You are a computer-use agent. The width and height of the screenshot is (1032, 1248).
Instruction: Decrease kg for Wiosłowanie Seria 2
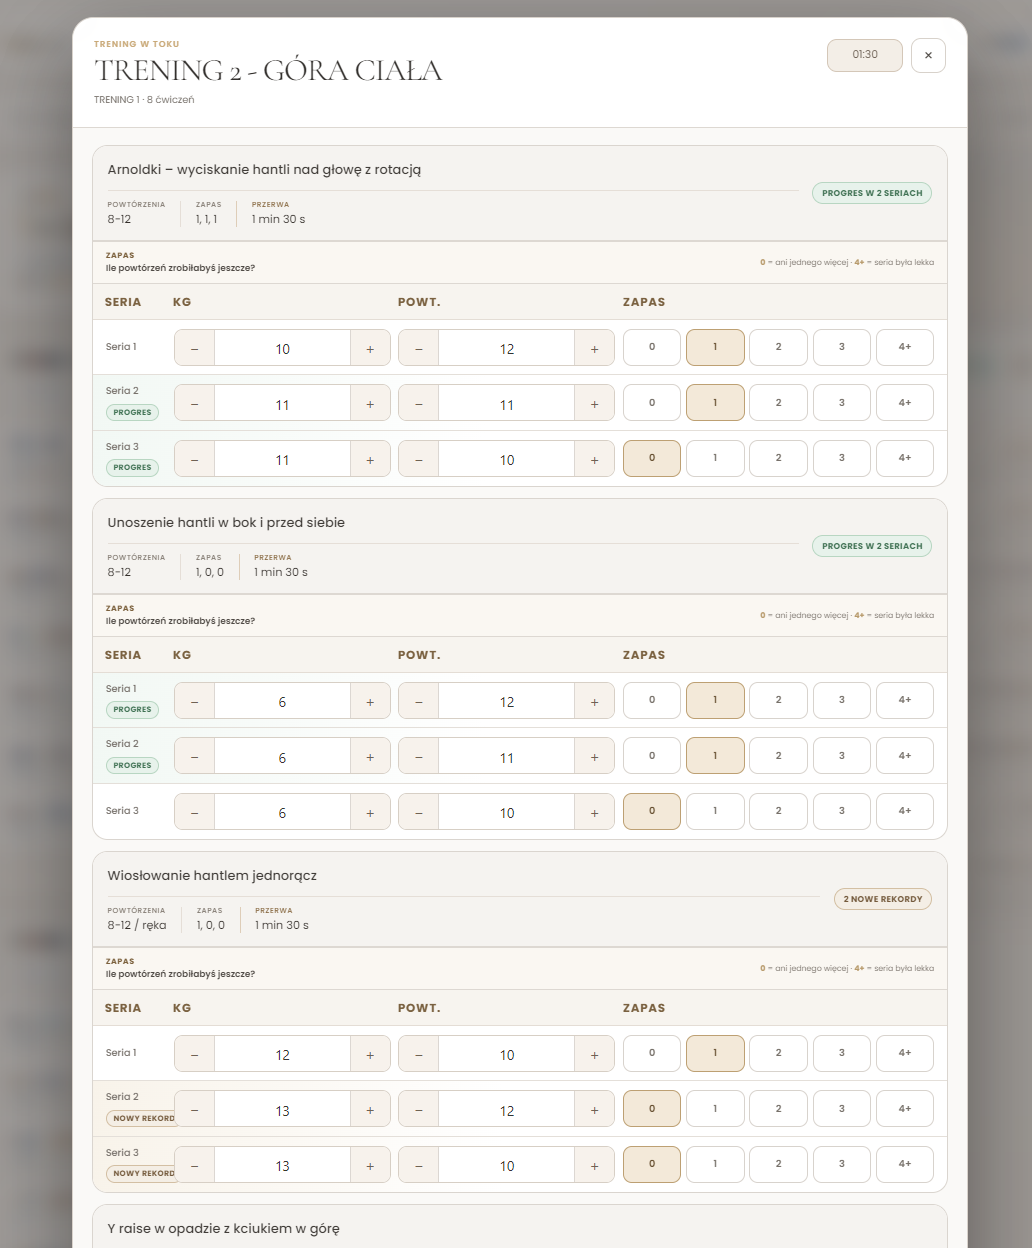point(195,1110)
